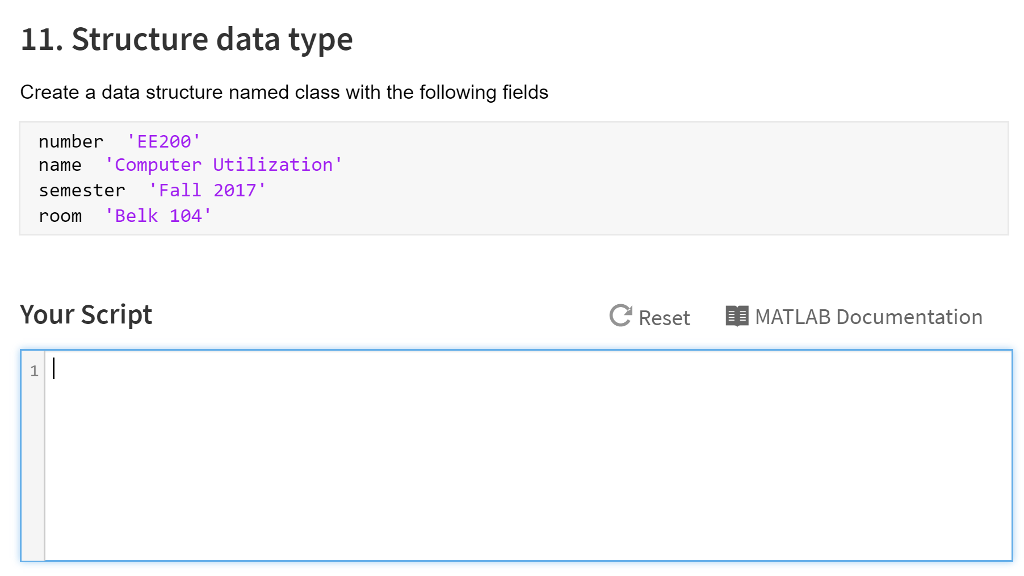Click the Your Script section heading
This screenshot has height=576, width=1024.
(85, 314)
